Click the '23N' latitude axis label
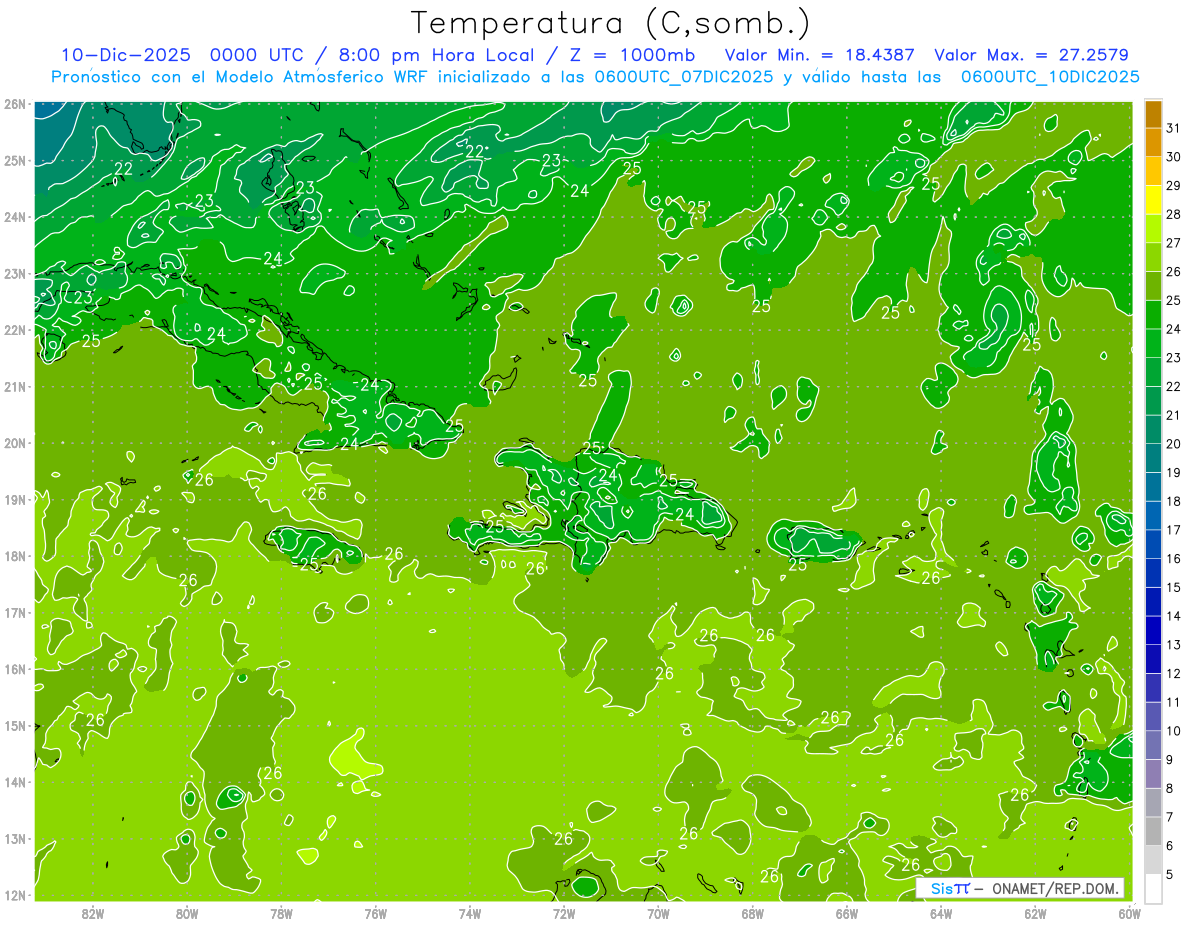Screen dimensions: 1200x927 14,273
